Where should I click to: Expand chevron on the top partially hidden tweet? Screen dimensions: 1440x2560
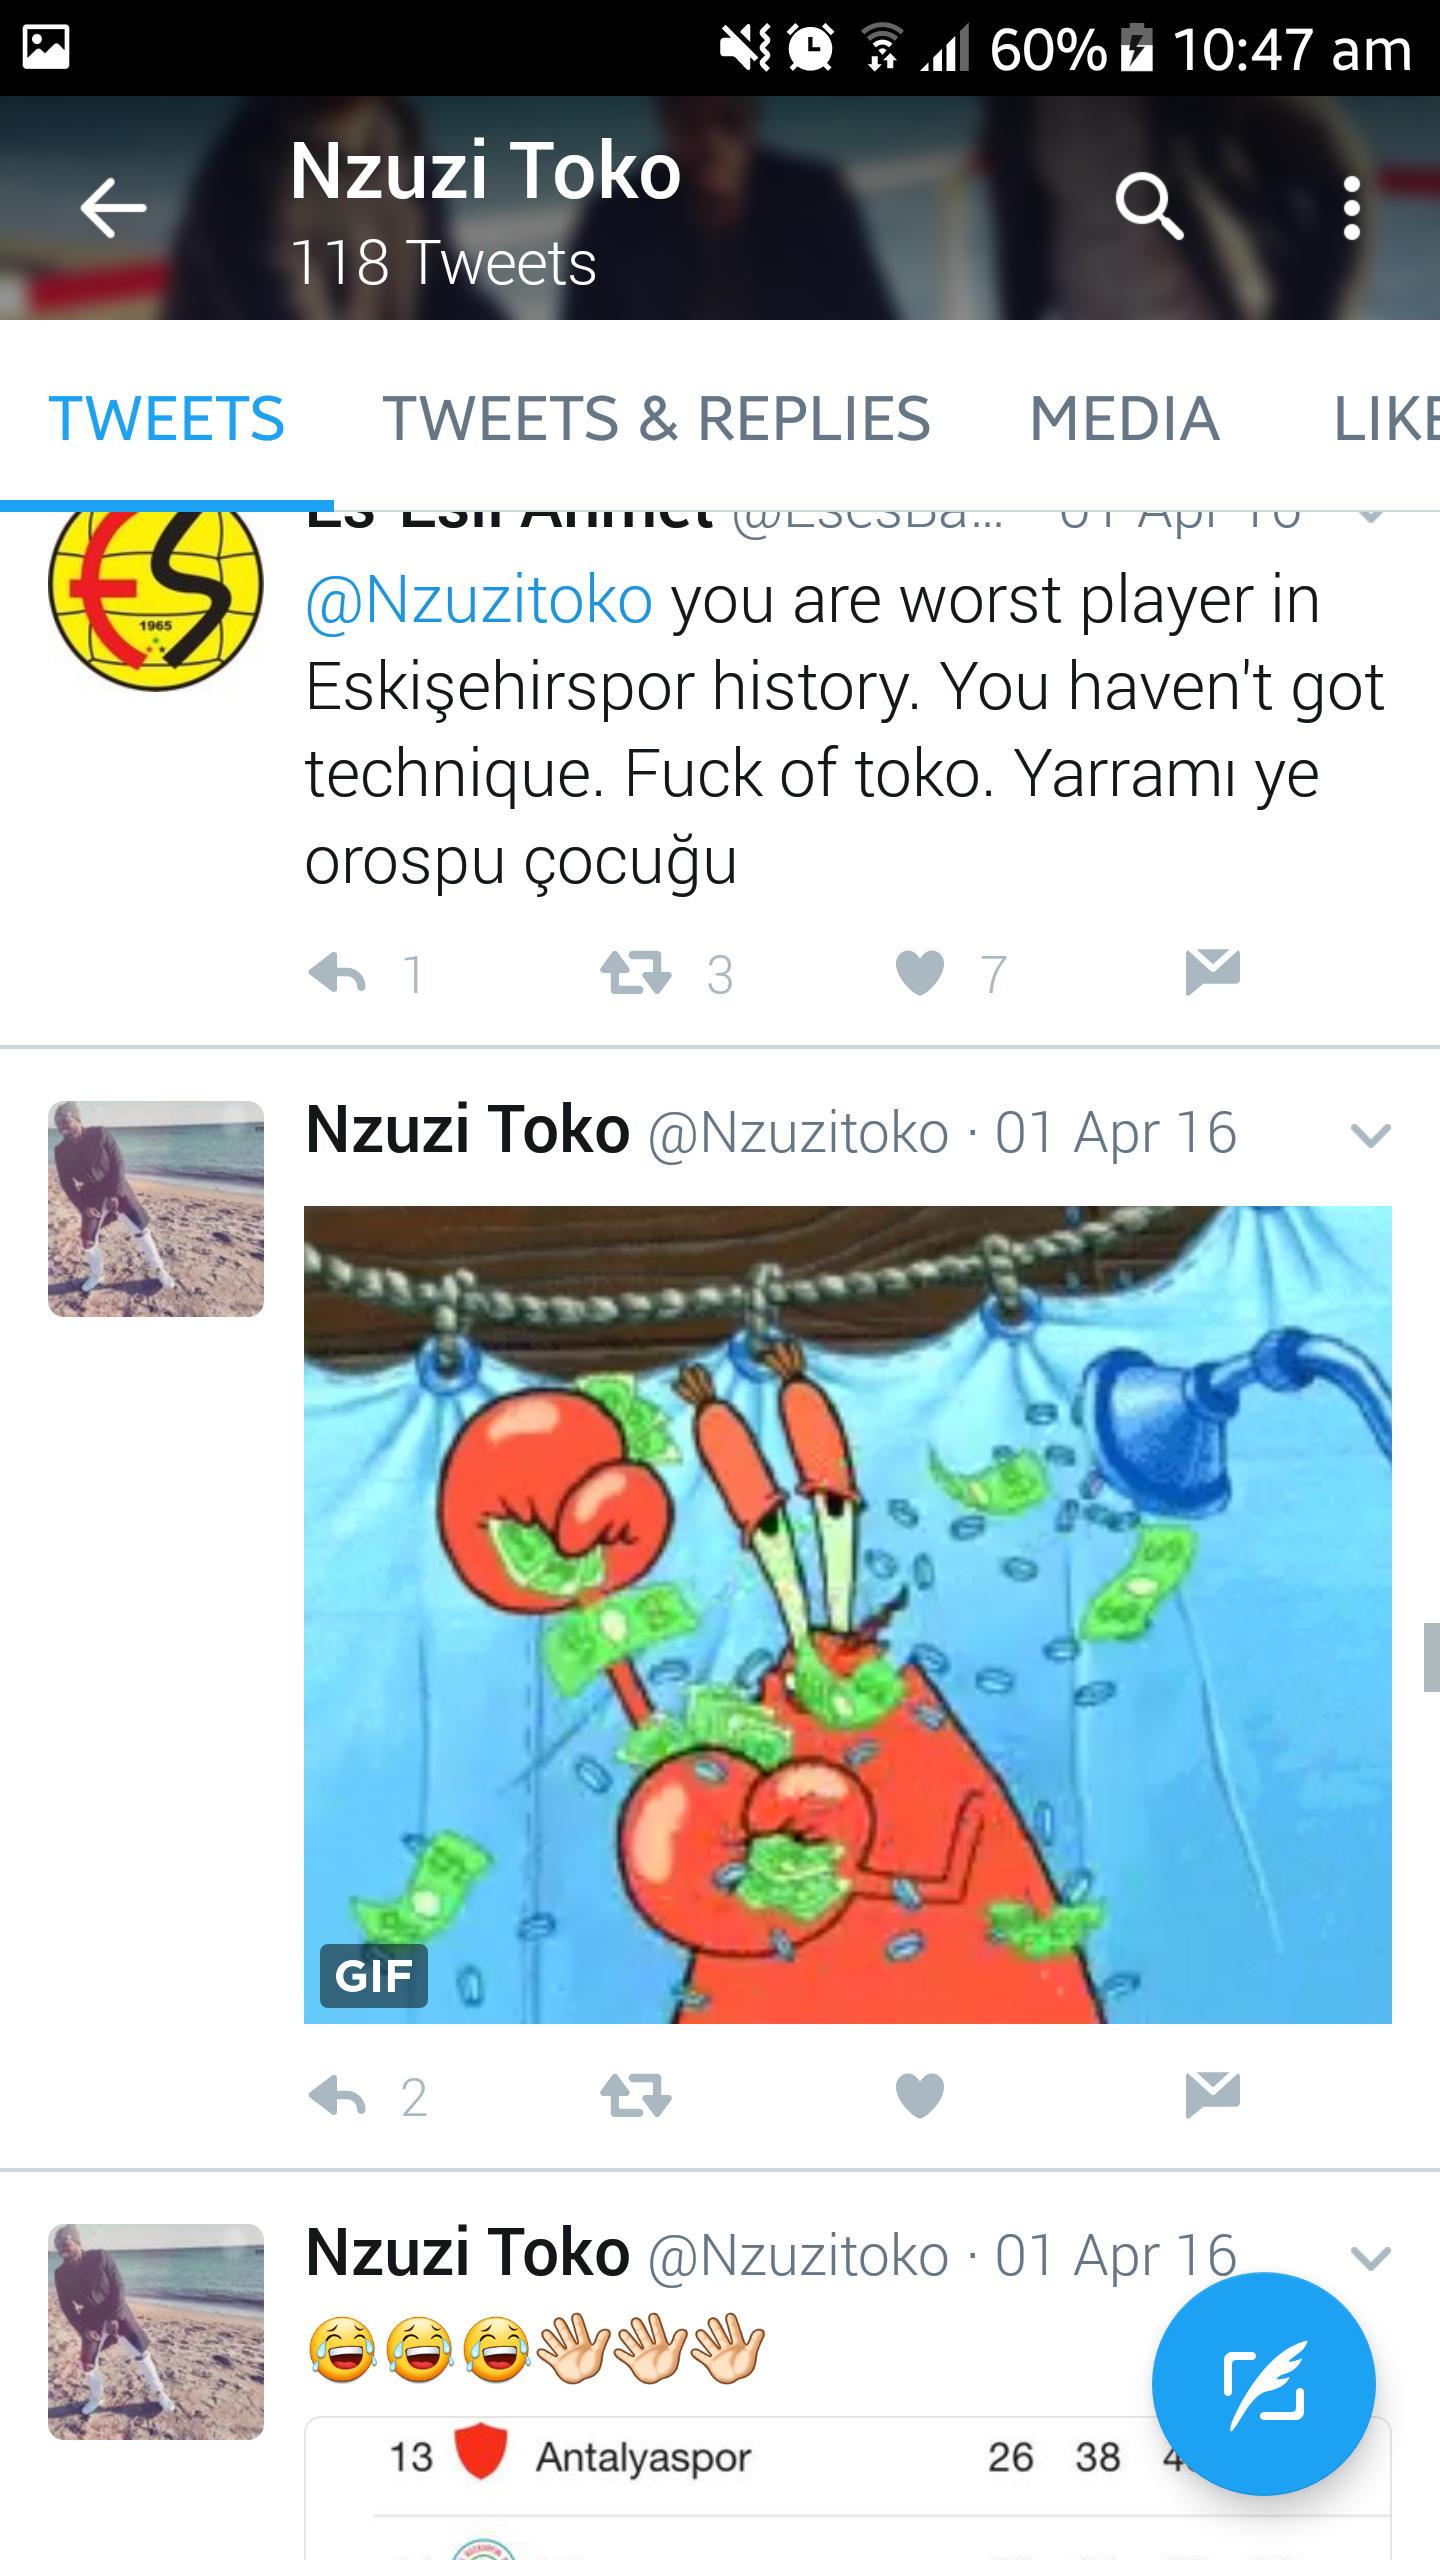coord(1372,517)
